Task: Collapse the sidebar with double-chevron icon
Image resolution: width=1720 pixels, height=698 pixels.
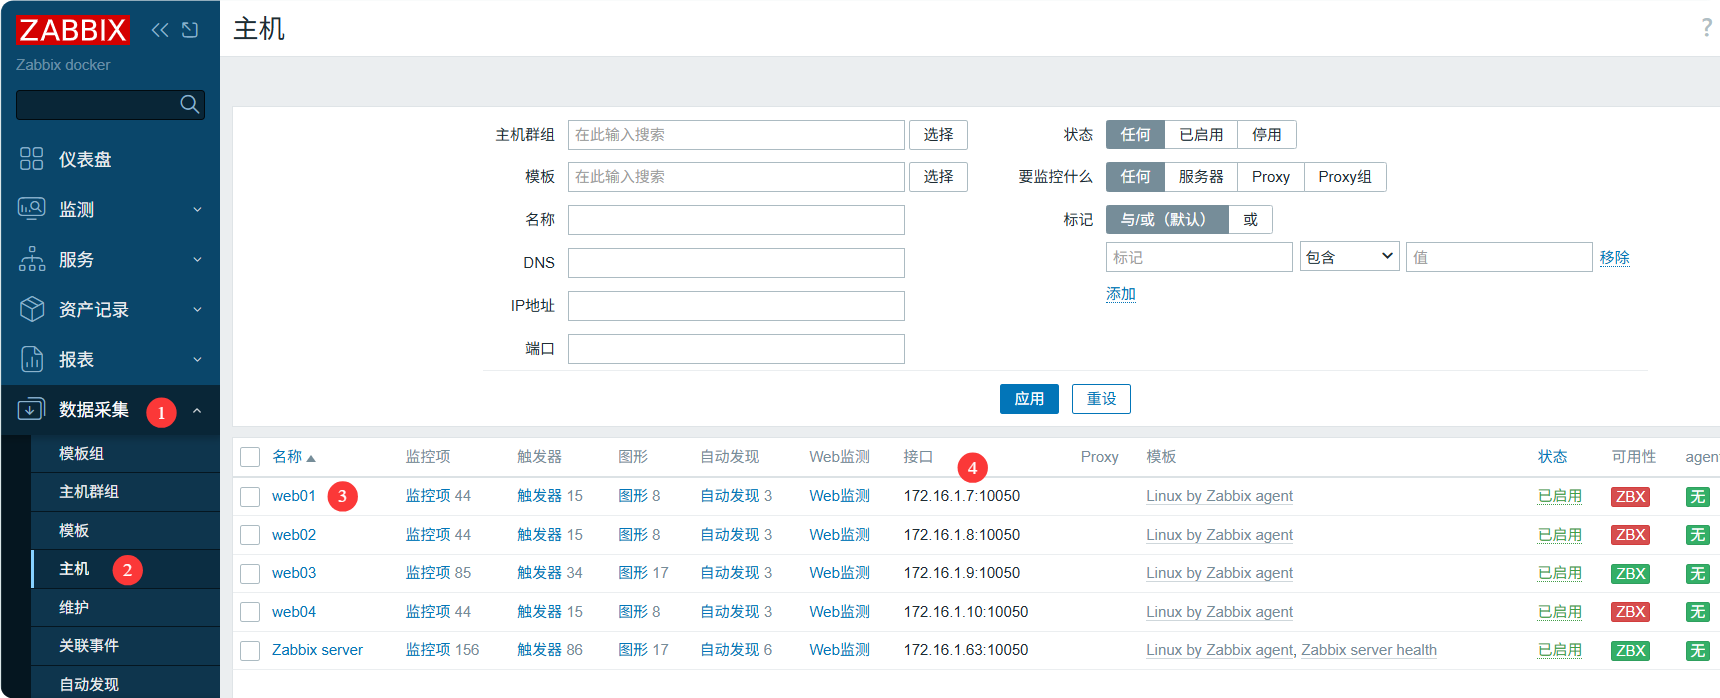Action: point(160,30)
